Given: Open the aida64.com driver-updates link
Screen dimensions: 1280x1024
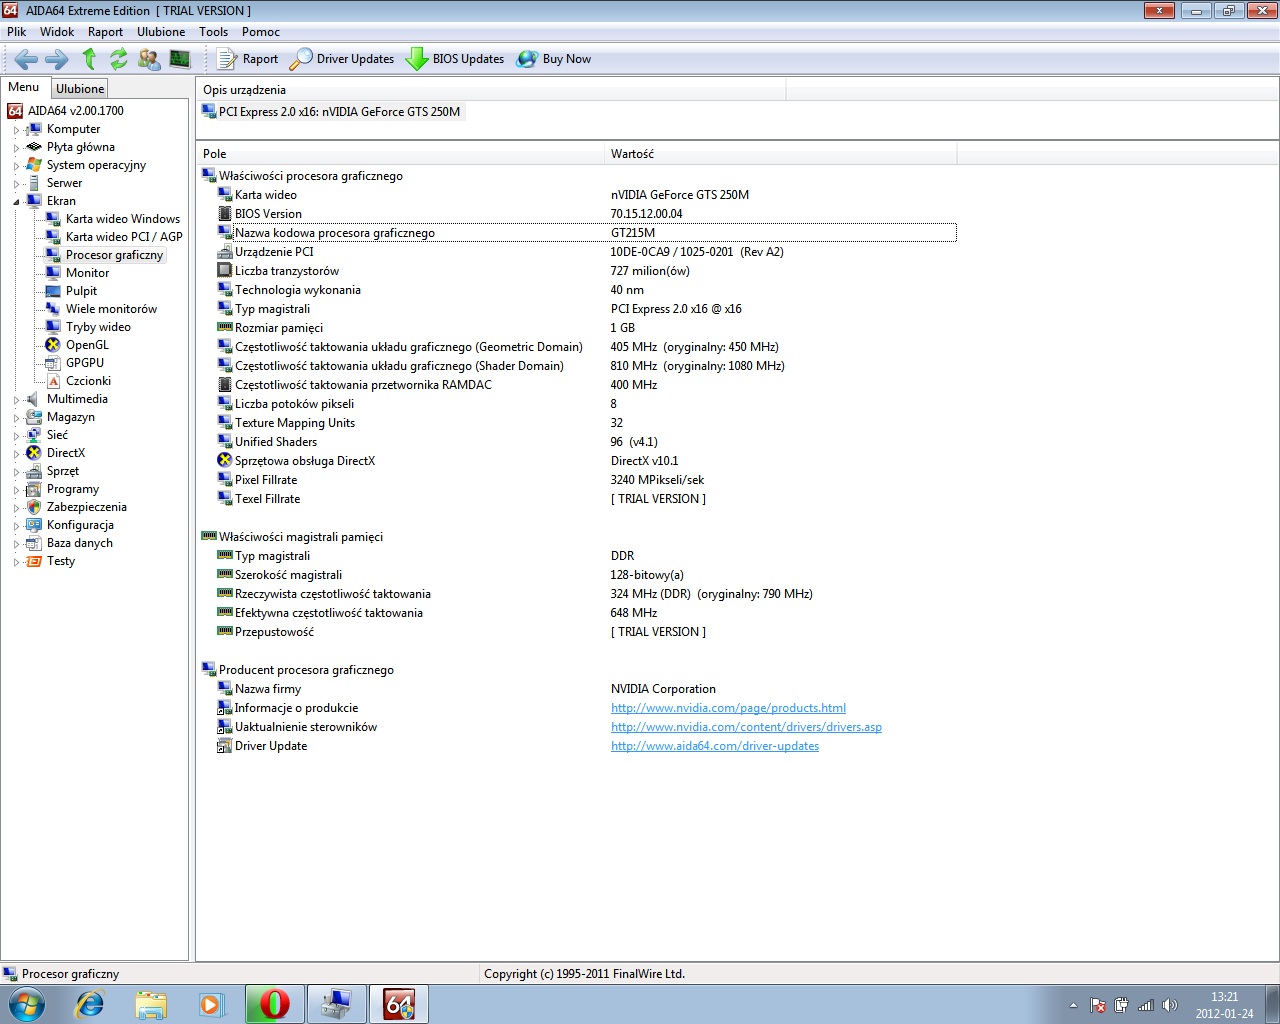Looking at the screenshot, I should click(715, 746).
